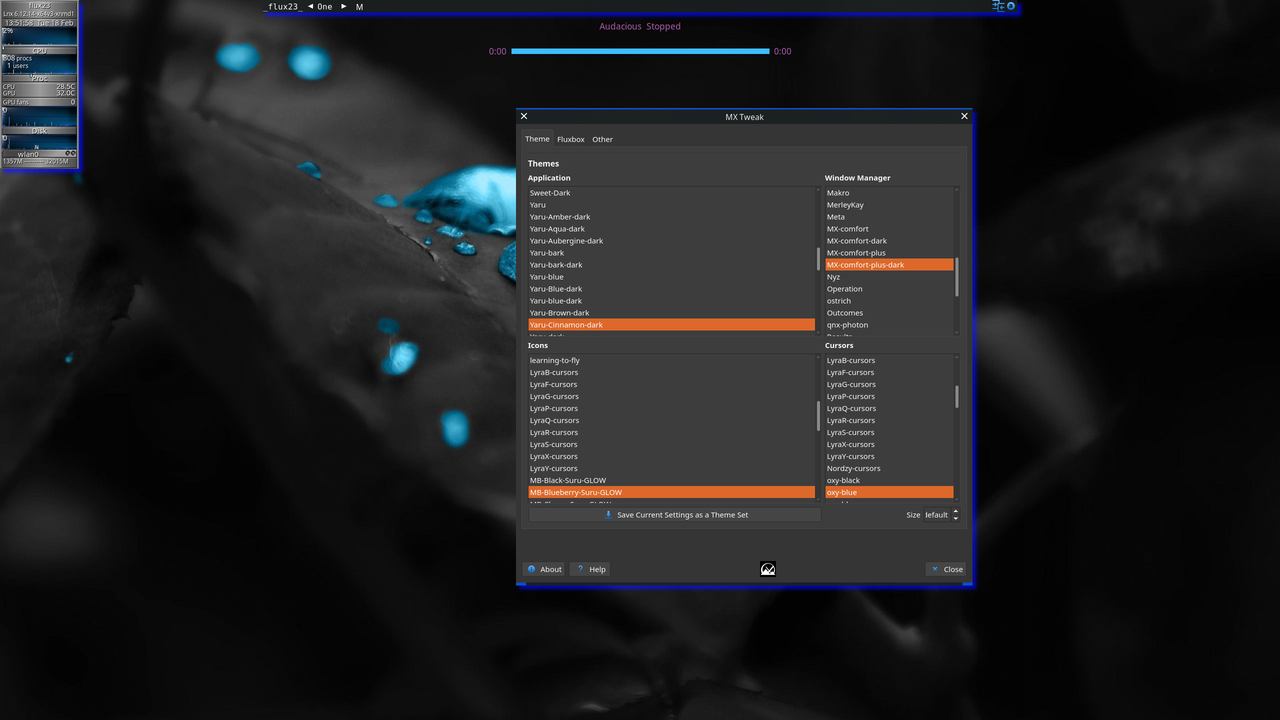The image size is (1280, 720).
Task: Select LyraB-cursors in the Cursors list
Action: [x=889, y=361]
